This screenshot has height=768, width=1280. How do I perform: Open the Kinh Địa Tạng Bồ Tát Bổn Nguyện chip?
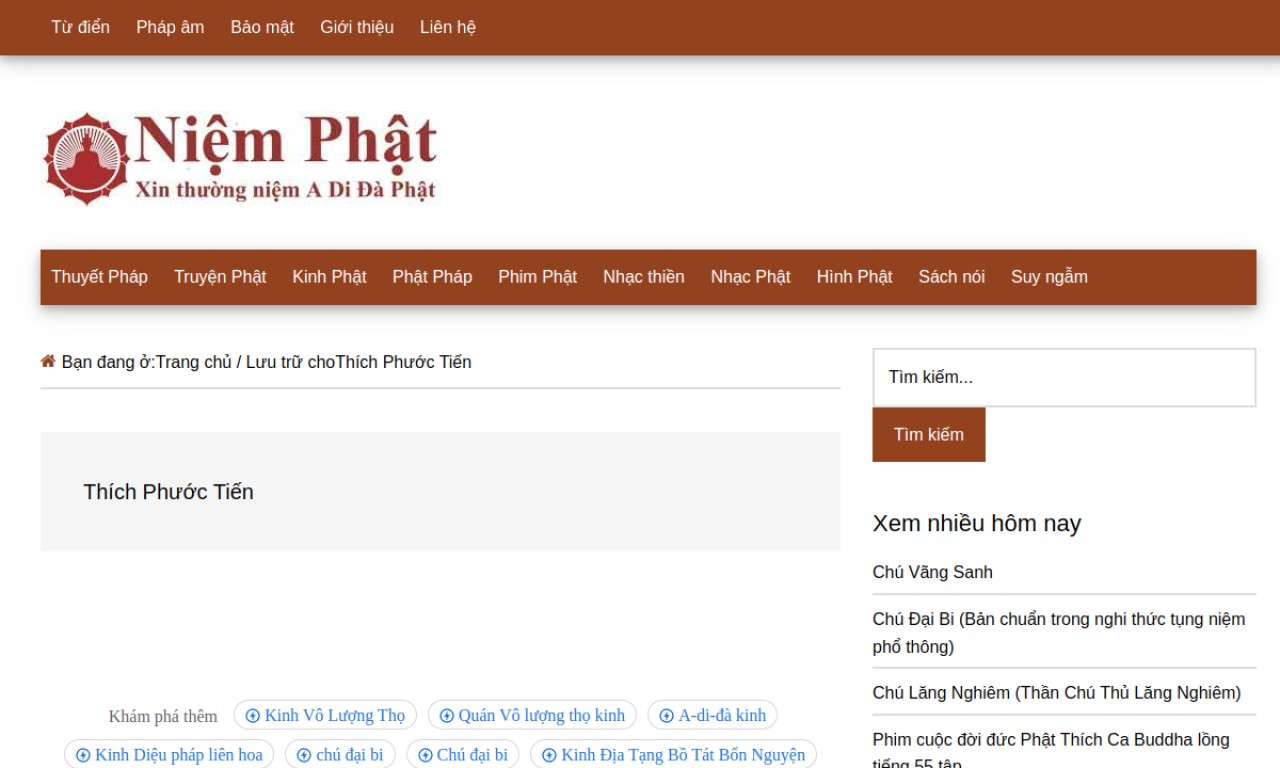pos(673,755)
